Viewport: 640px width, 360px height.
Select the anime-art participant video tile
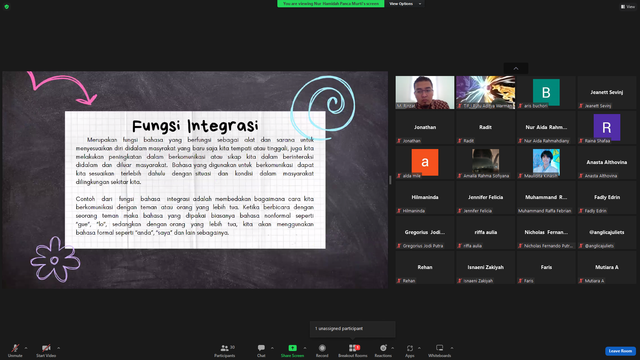coord(485,92)
